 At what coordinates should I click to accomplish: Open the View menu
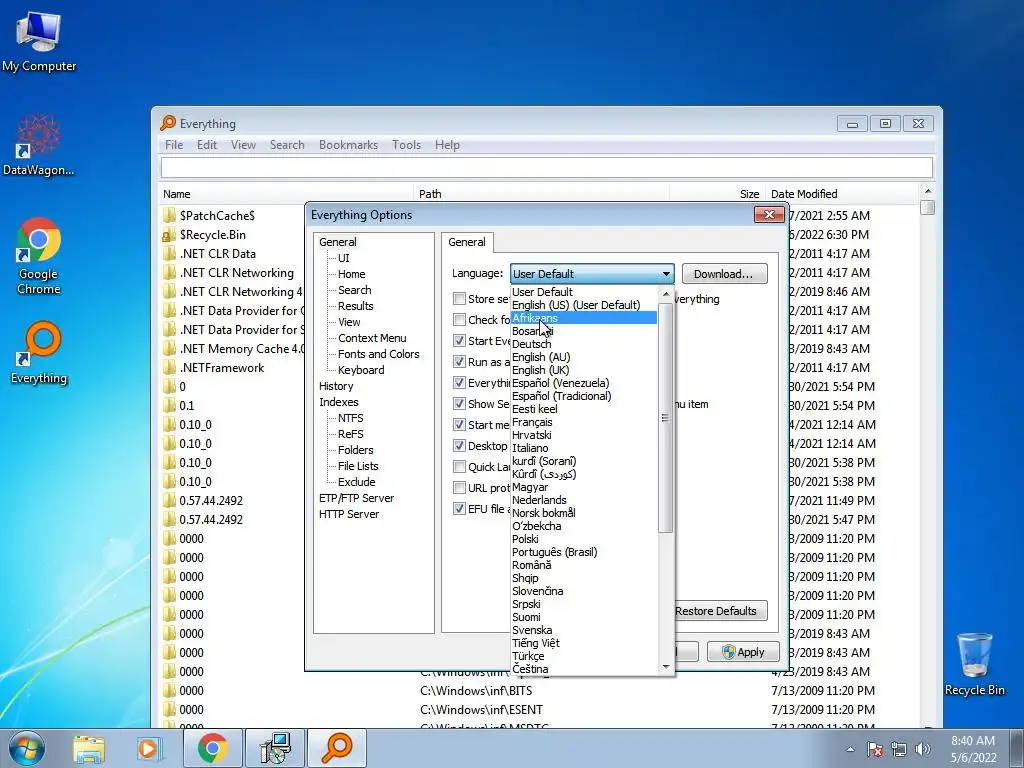[x=243, y=145]
